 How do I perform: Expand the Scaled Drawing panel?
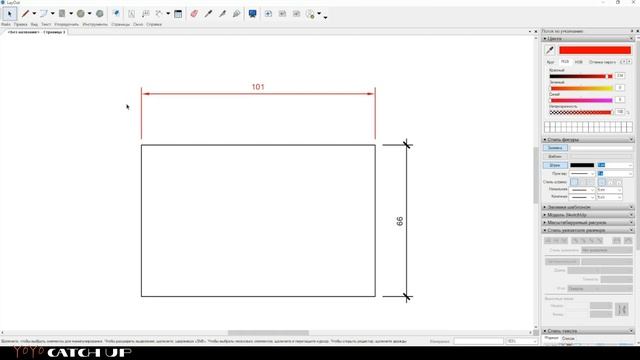click(588, 223)
